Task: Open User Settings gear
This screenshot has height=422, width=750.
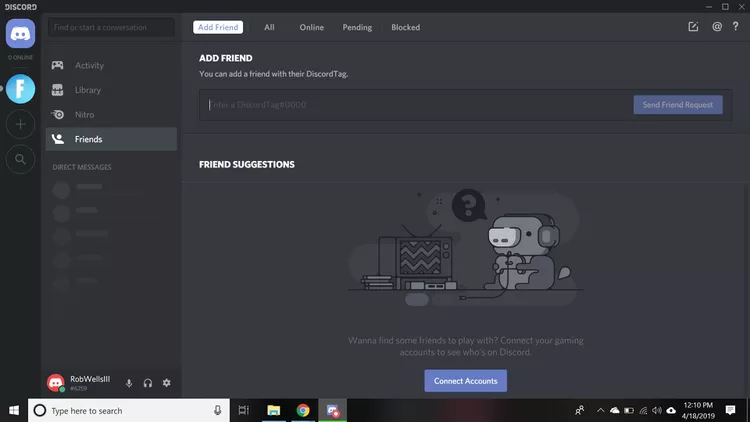Action: pyautogui.click(x=166, y=383)
